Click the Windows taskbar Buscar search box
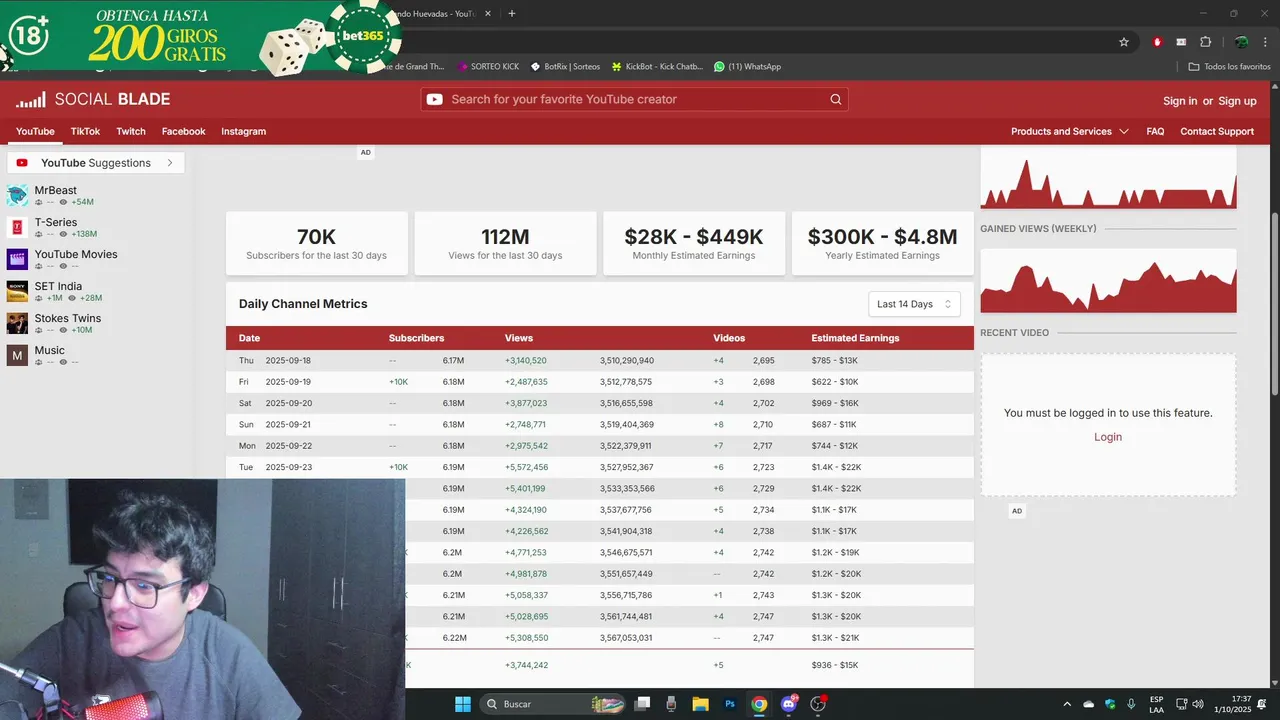 tap(552, 704)
